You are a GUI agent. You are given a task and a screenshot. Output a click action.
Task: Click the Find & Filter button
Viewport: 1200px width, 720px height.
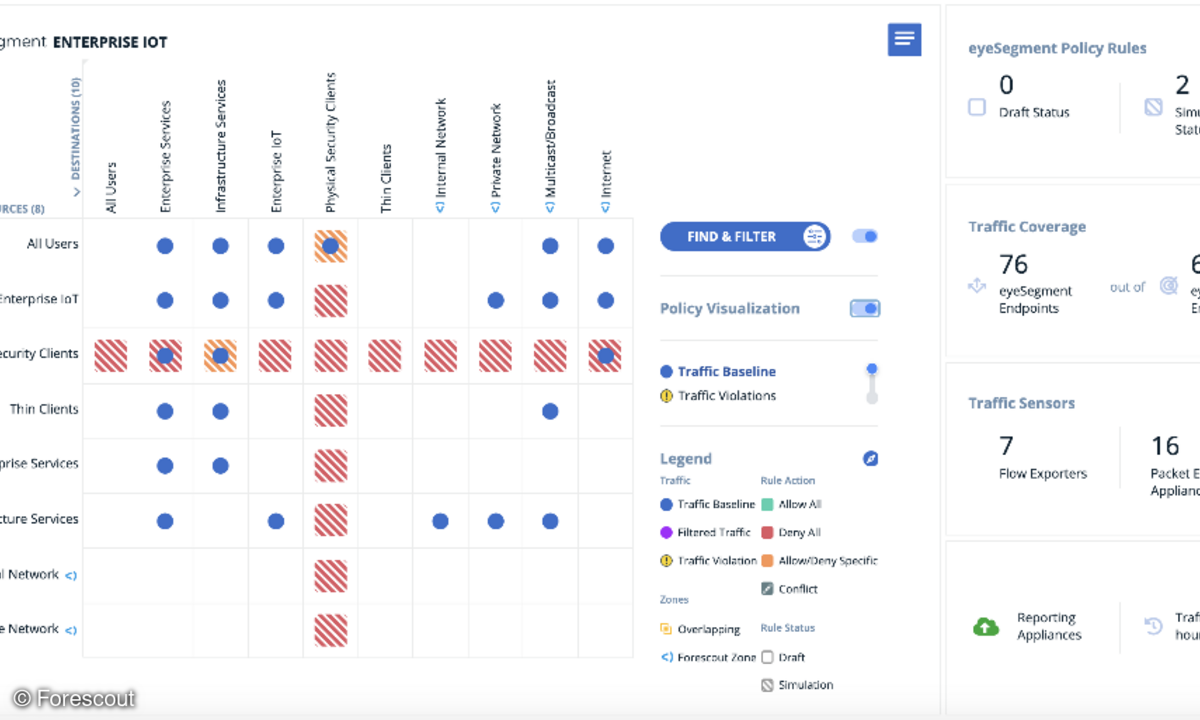(x=745, y=237)
